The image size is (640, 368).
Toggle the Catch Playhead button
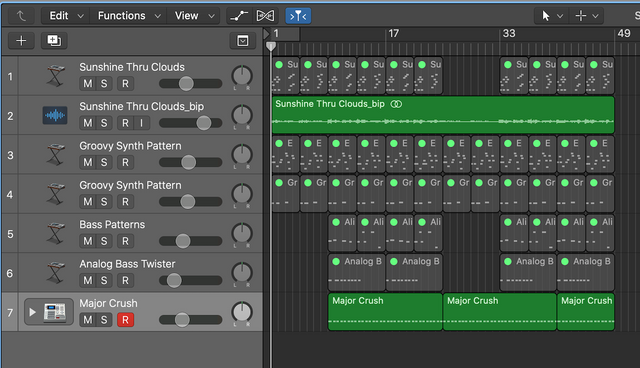[x=298, y=16]
